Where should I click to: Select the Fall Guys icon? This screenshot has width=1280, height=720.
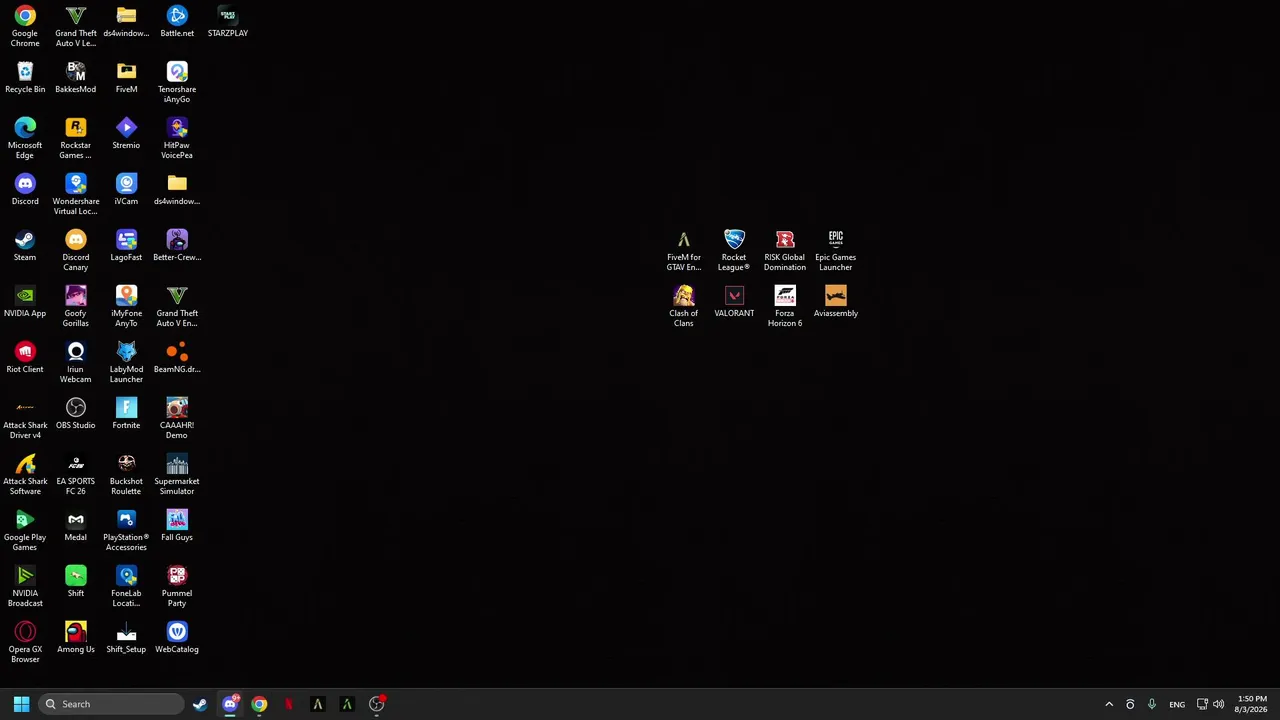coord(177,525)
